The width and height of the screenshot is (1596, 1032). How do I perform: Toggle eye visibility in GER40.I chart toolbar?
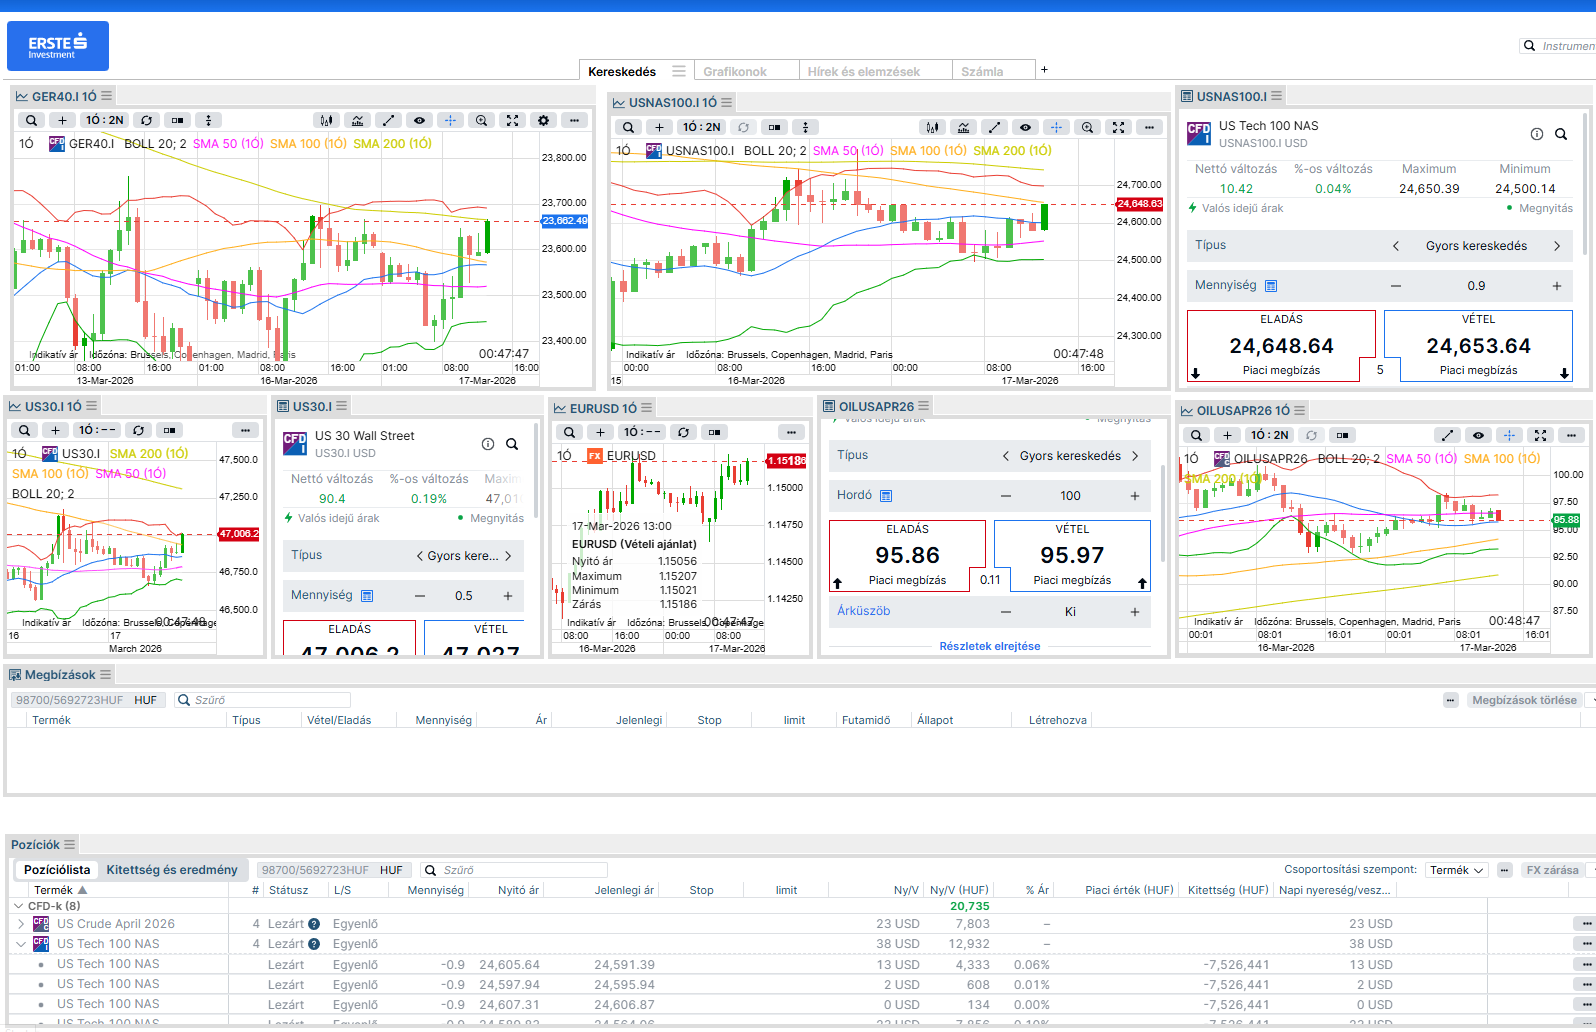tap(419, 120)
